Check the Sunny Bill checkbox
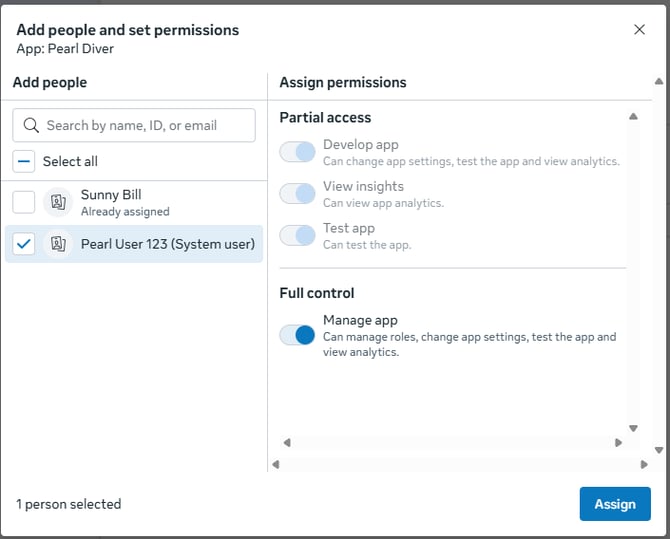The image size is (670, 539). click(x=24, y=203)
